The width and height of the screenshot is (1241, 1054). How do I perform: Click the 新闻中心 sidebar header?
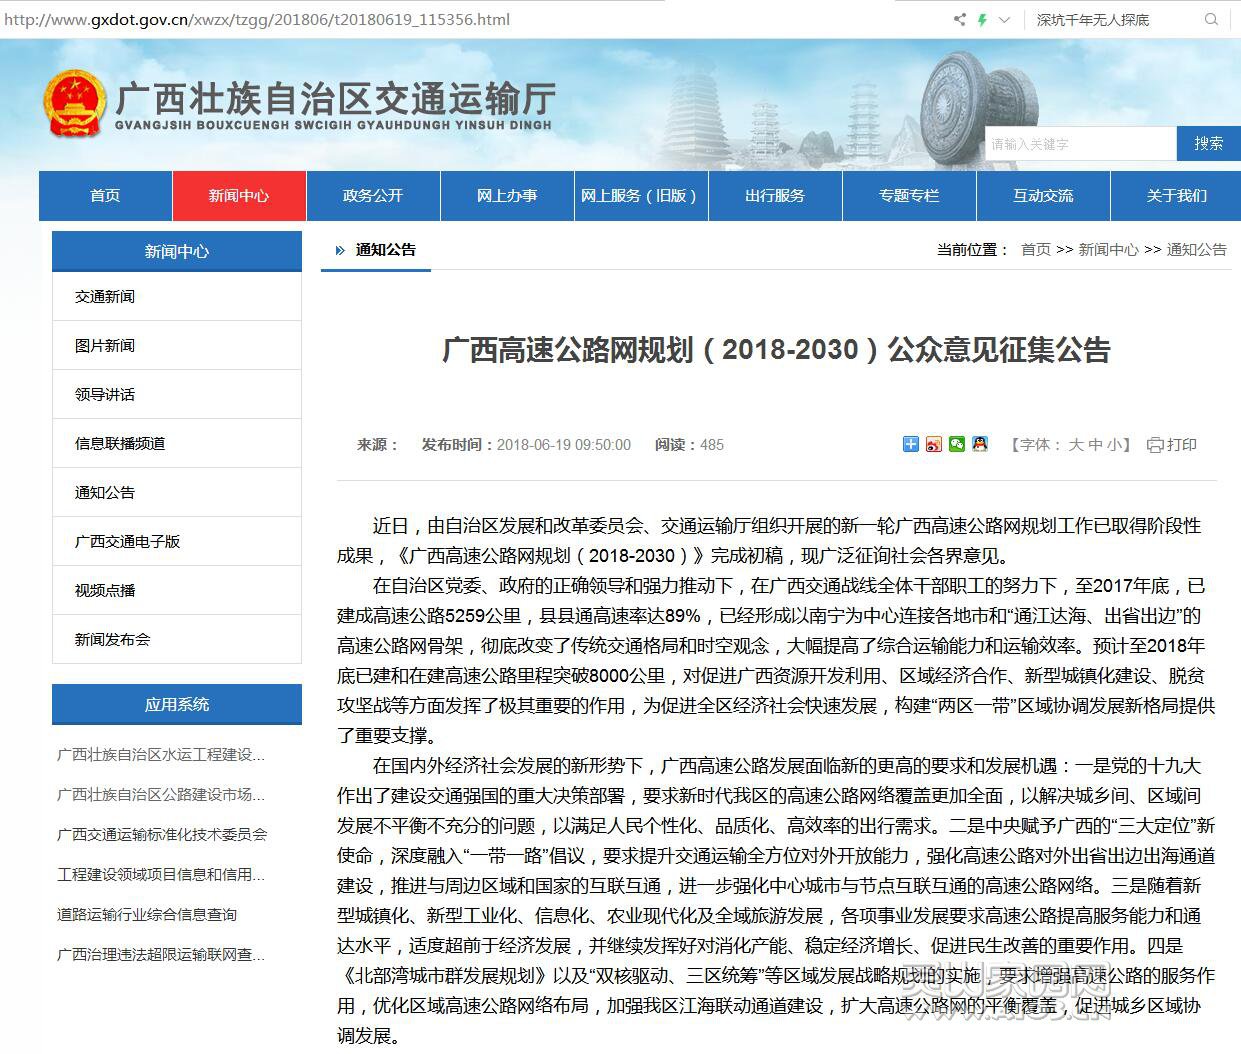177,251
